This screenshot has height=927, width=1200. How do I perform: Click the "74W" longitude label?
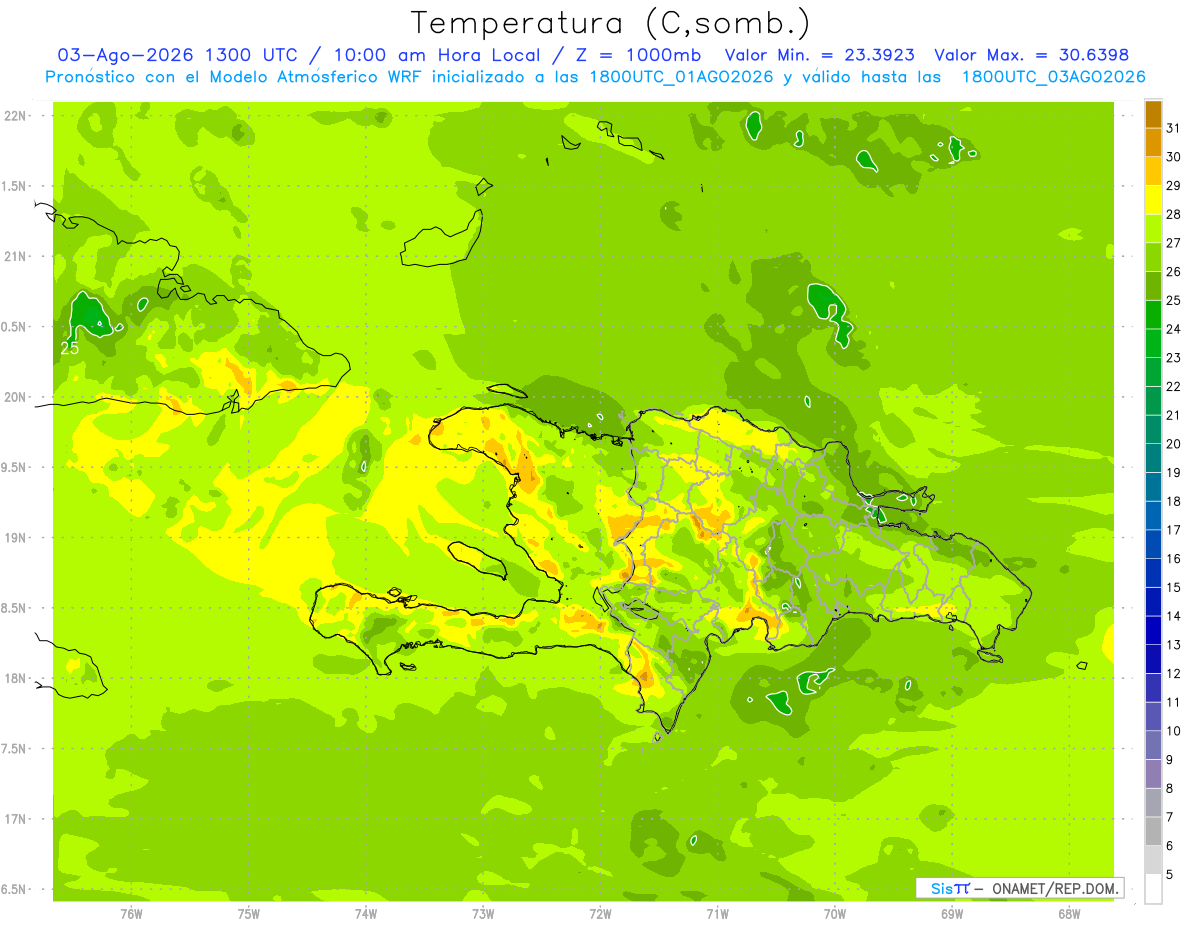click(x=366, y=913)
